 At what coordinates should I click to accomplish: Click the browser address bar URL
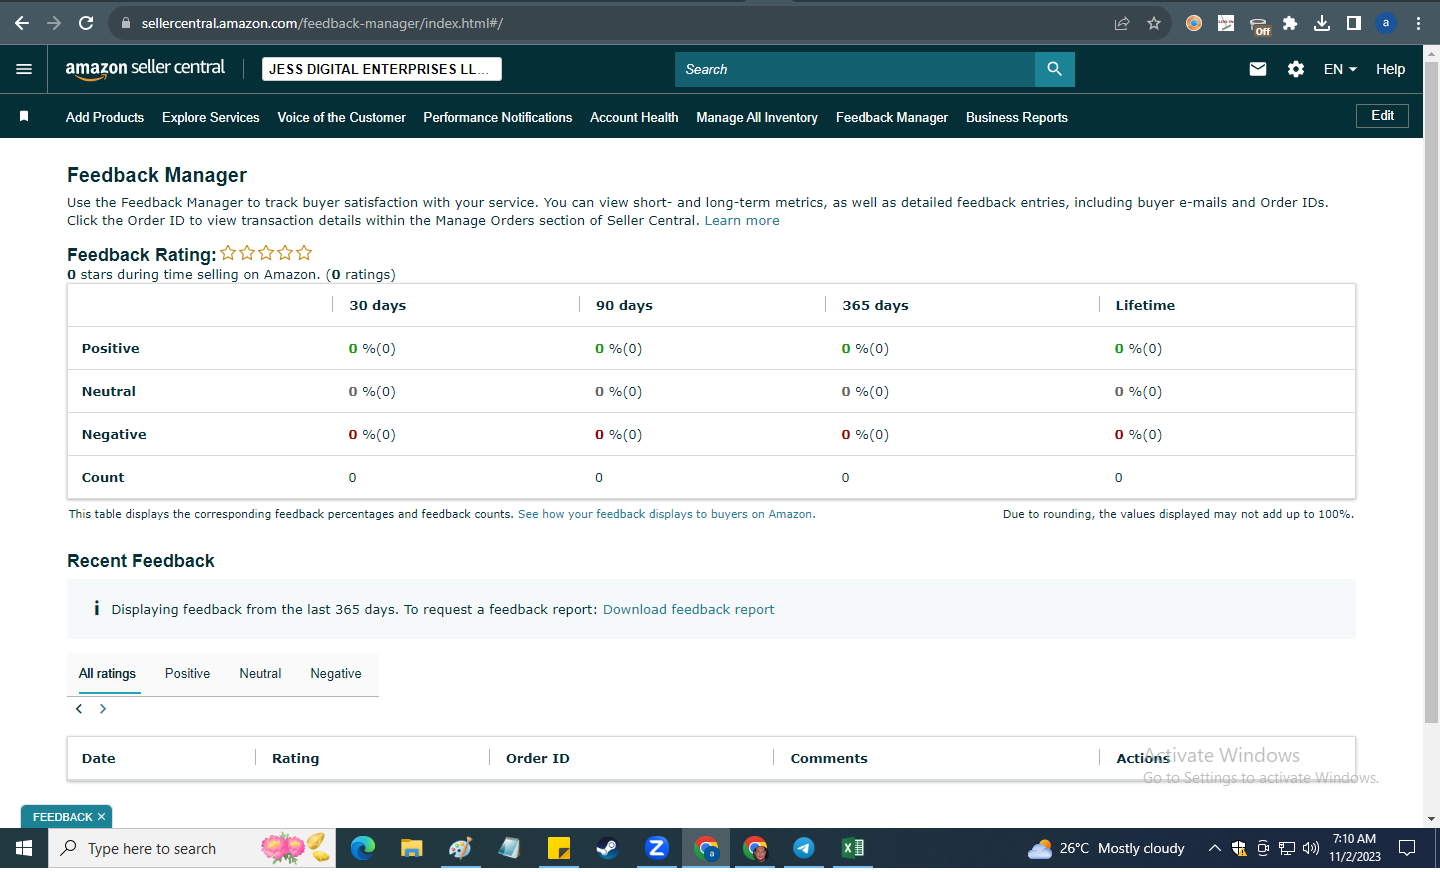click(322, 23)
